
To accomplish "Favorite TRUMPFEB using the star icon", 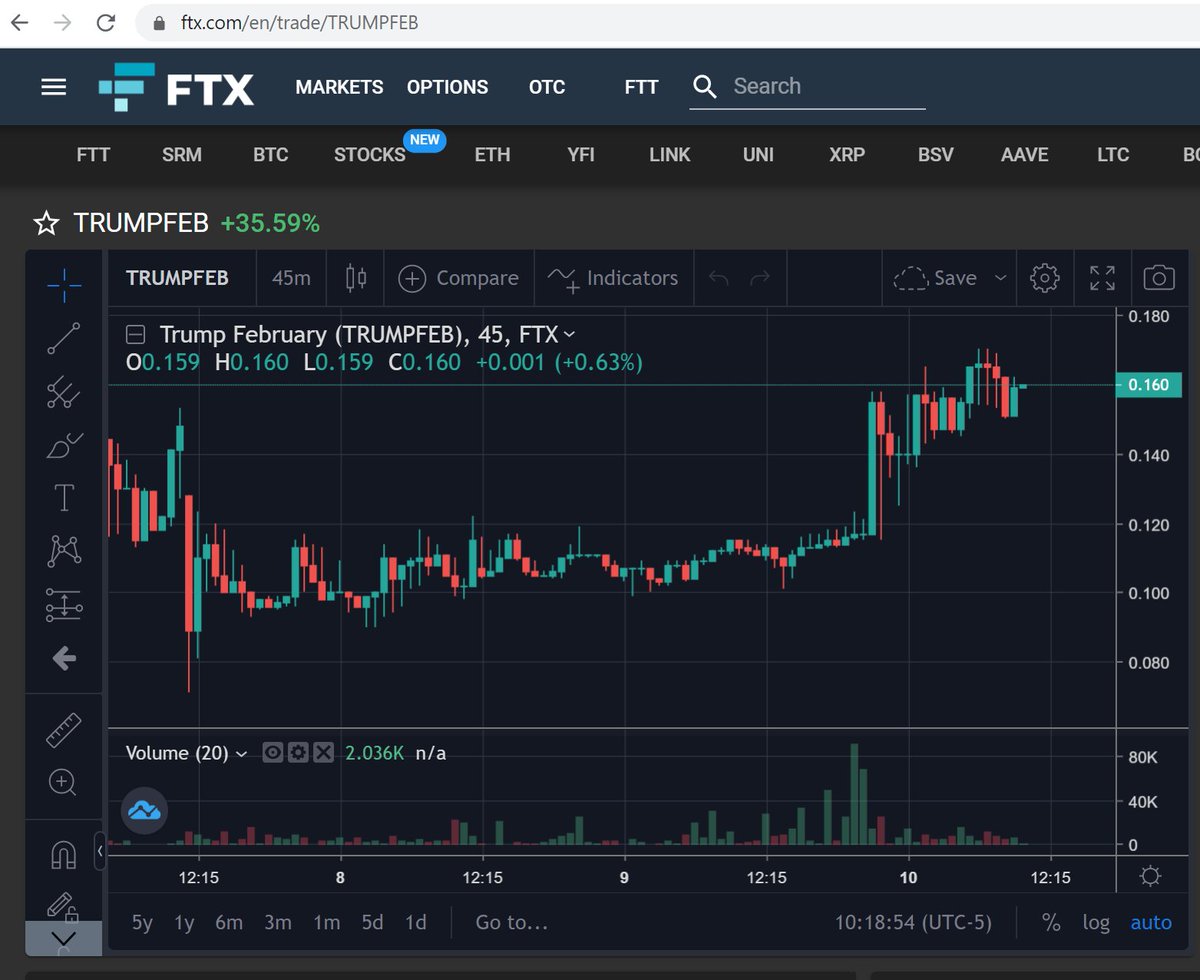I will [x=46, y=223].
